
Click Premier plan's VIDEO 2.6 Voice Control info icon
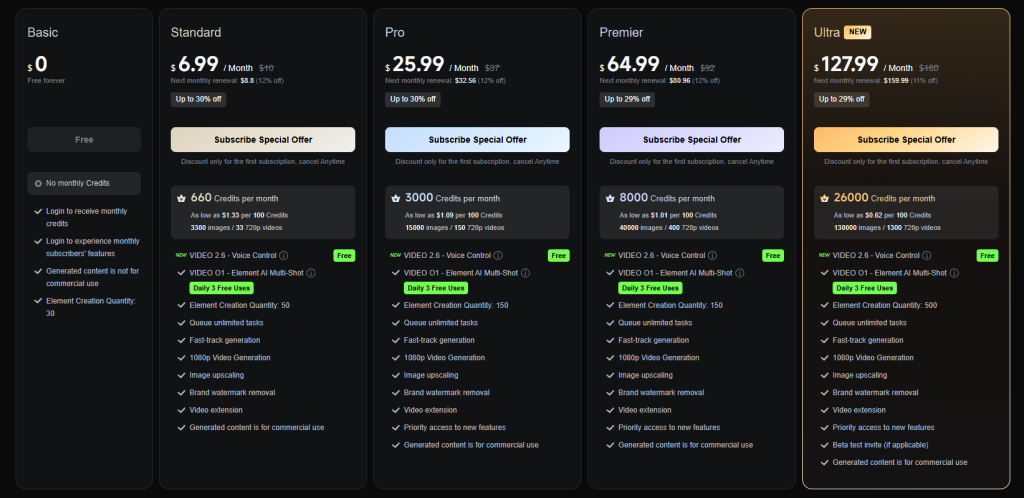coord(712,255)
